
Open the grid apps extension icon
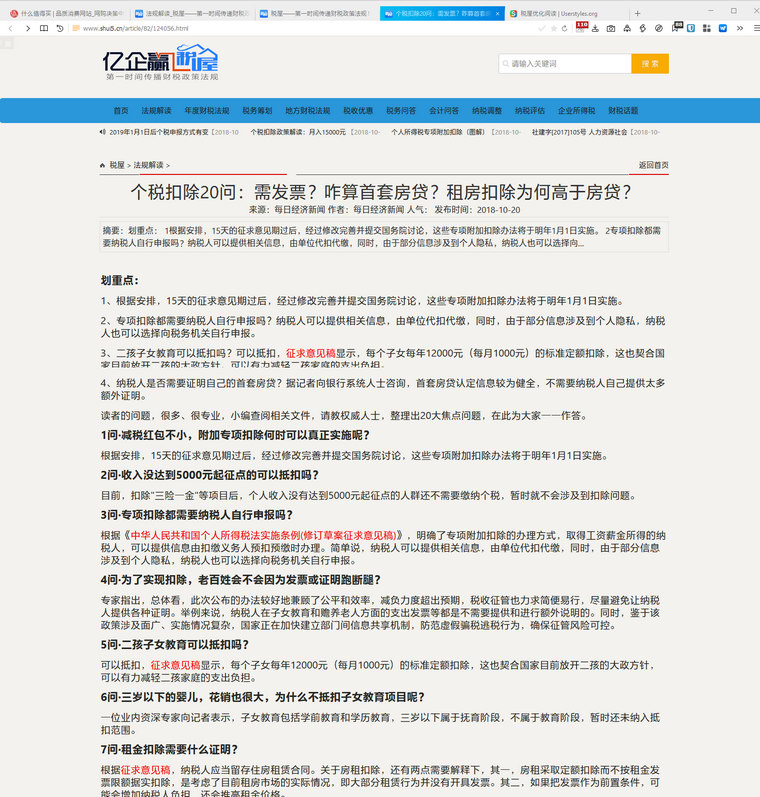[707, 28]
